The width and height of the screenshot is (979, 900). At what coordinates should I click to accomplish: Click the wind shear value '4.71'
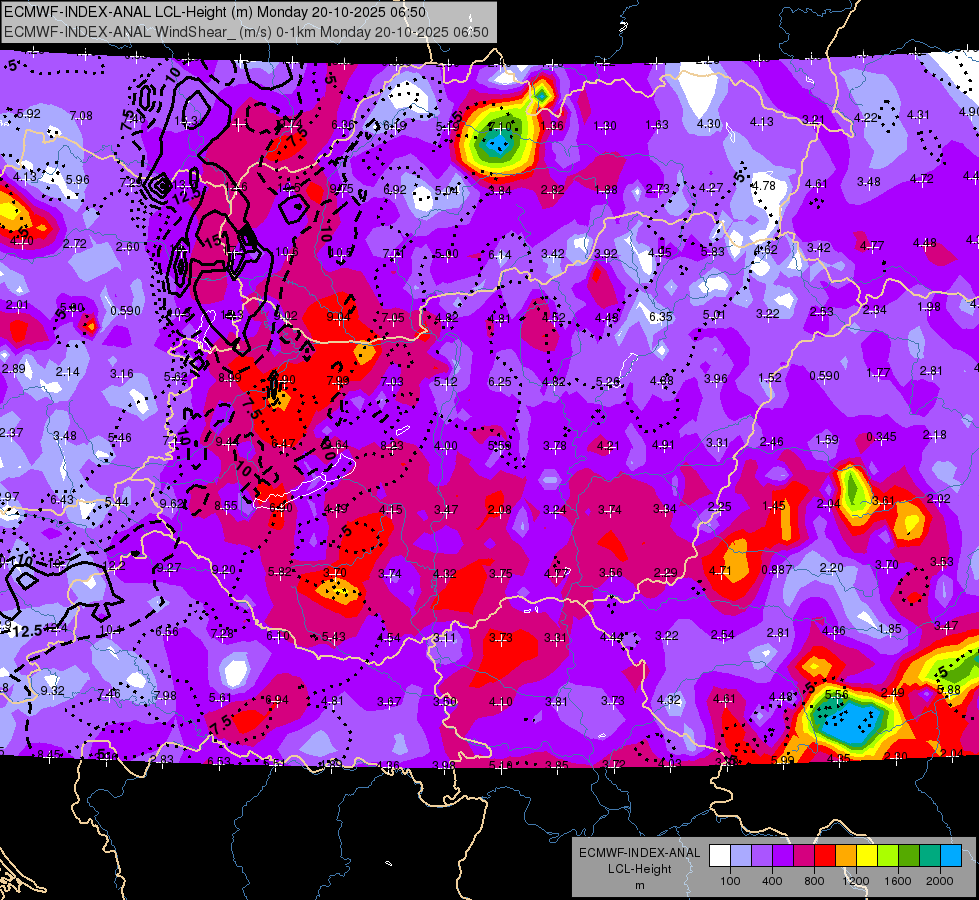(x=720, y=570)
